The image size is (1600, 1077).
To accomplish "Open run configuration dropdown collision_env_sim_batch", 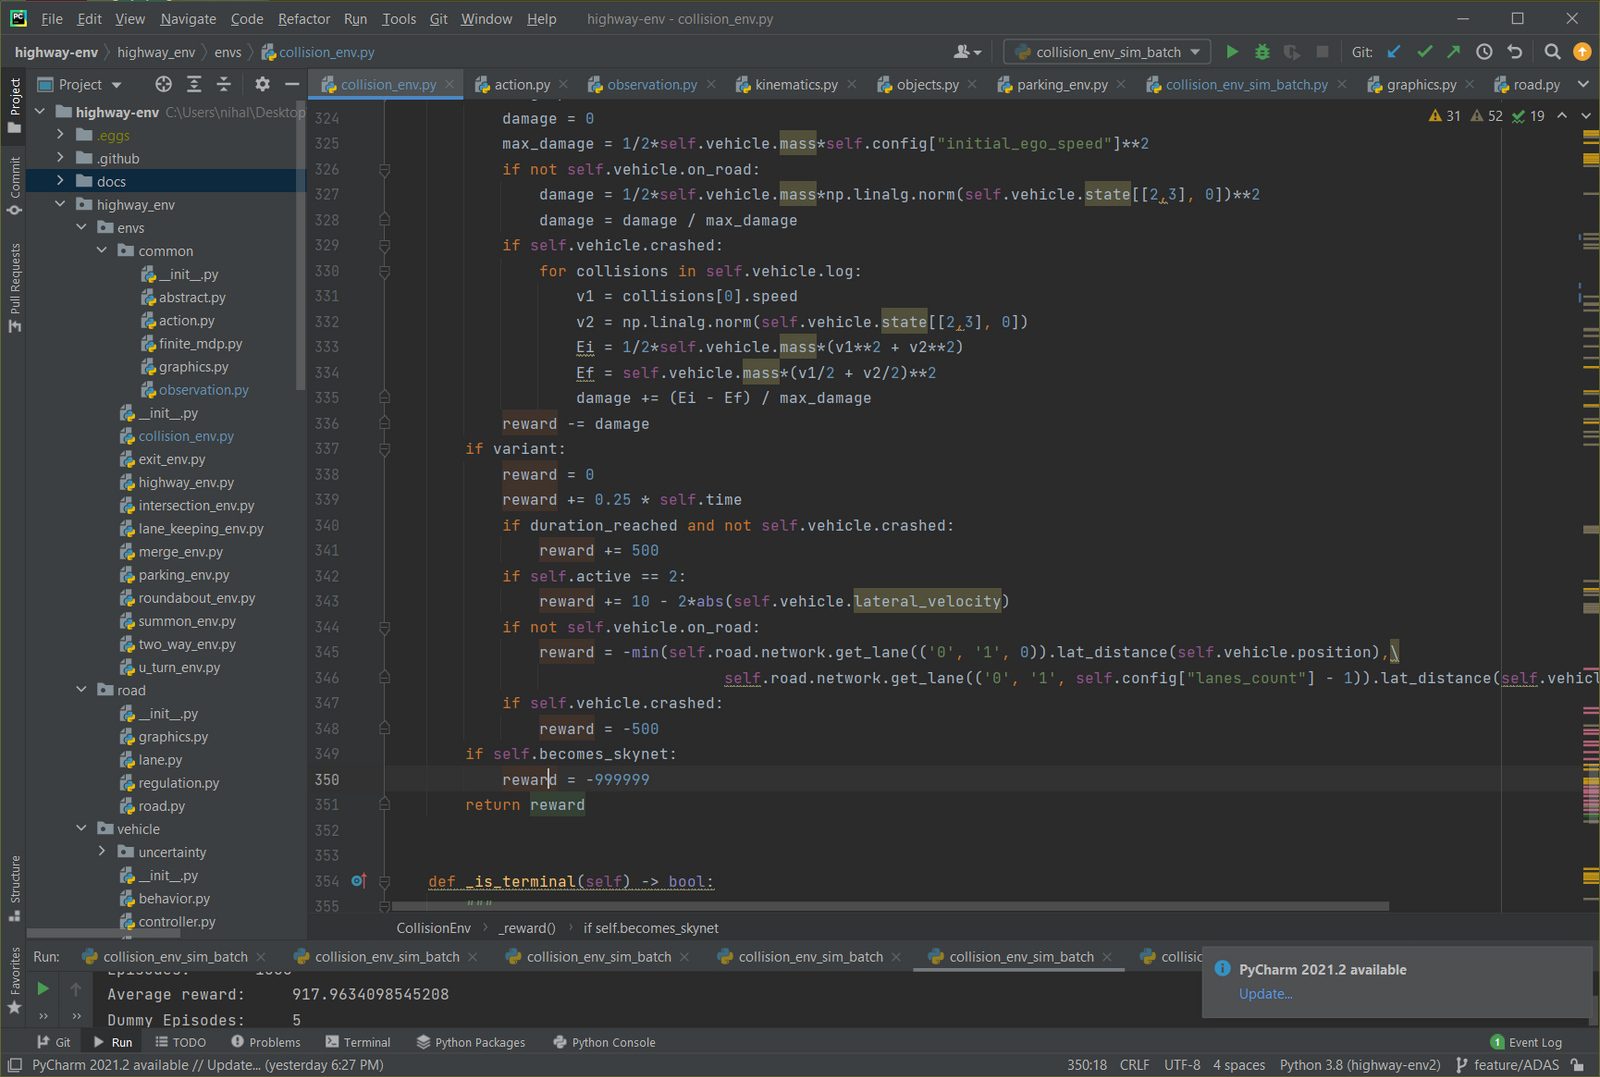I will tap(1107, 52).
